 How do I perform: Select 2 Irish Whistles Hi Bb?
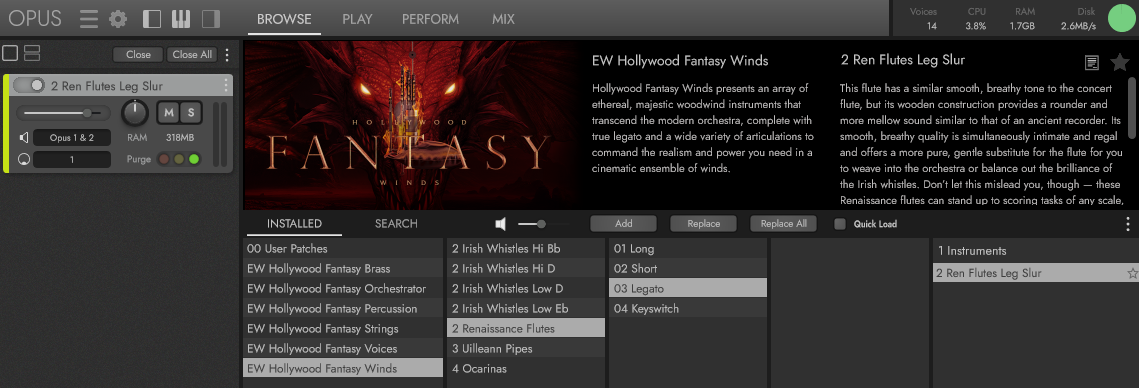coord(526,248)
